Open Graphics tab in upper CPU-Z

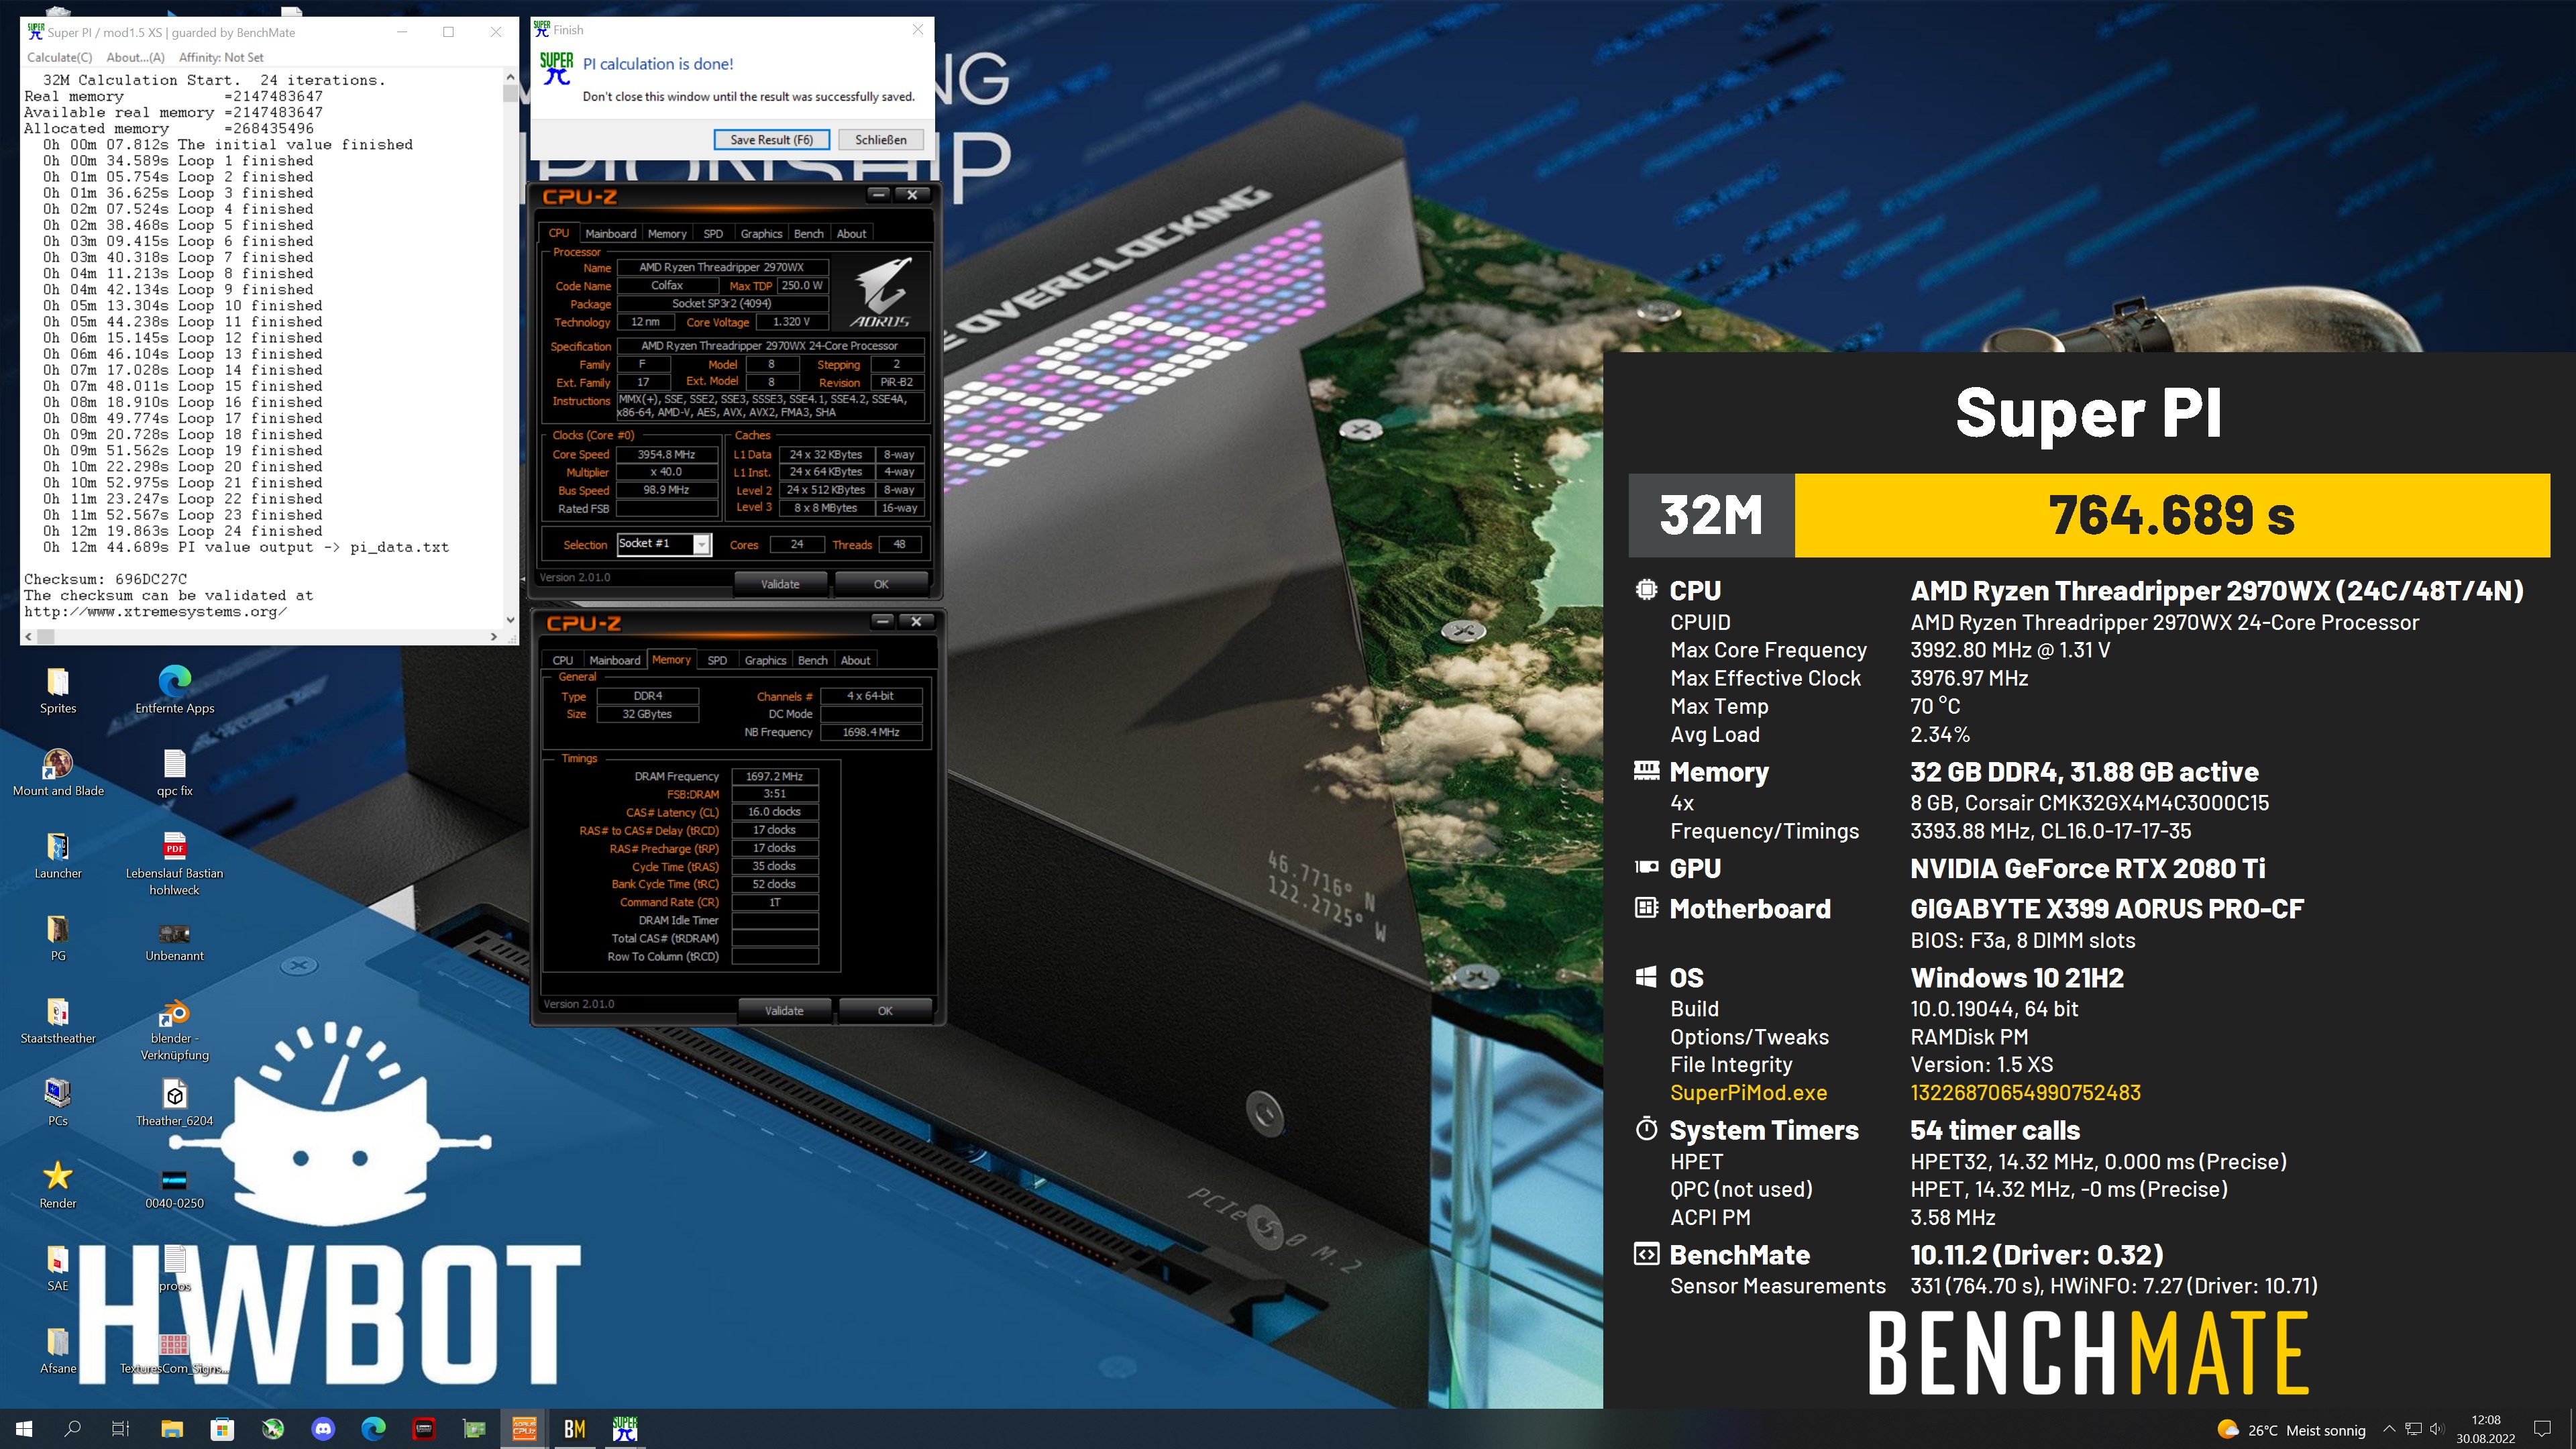click(761, 233)
